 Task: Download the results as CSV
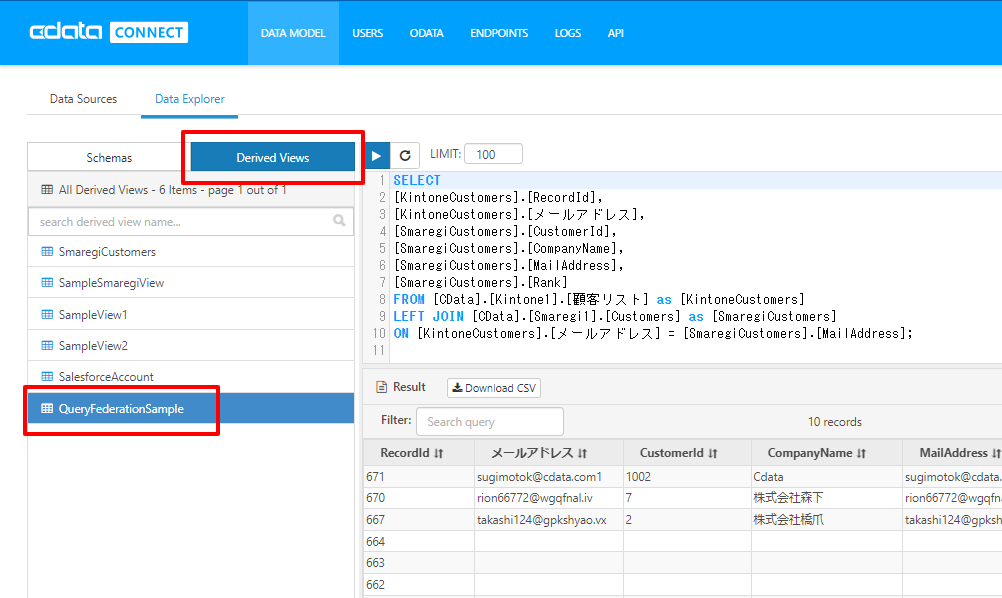(x=494, y=388)
